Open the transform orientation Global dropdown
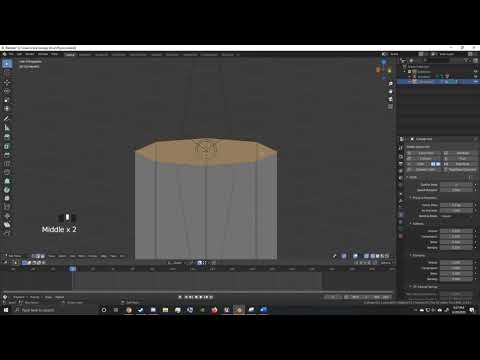Viewport: 480px width, 360px height. tap(176, 263)
